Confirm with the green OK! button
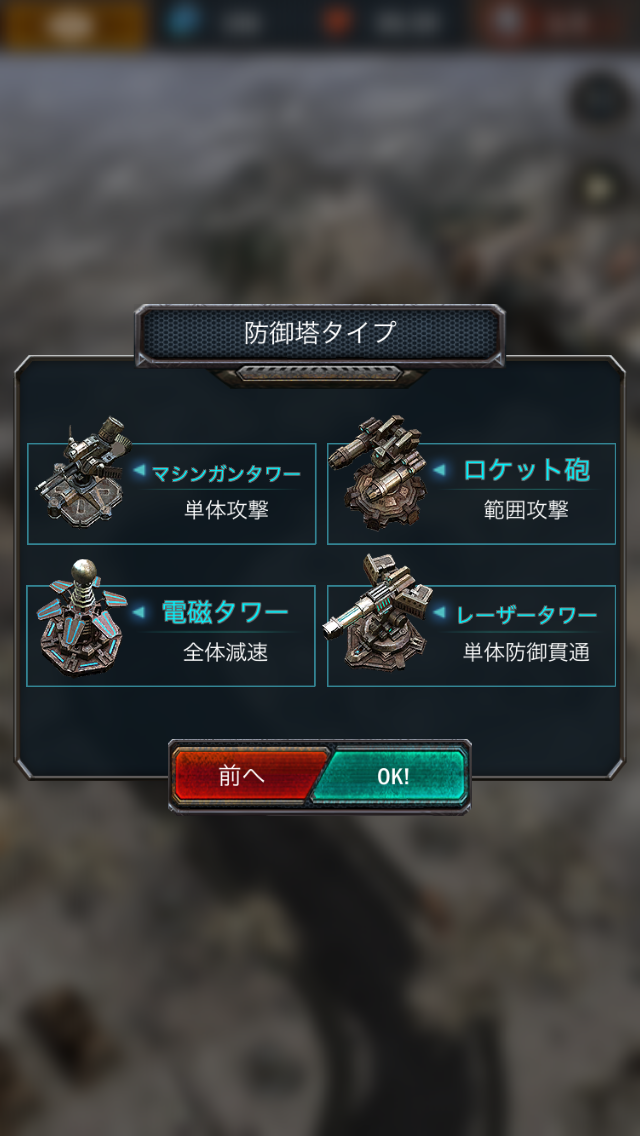The height and width of the screenshot is (1136, 640). (x=392, y=776)
